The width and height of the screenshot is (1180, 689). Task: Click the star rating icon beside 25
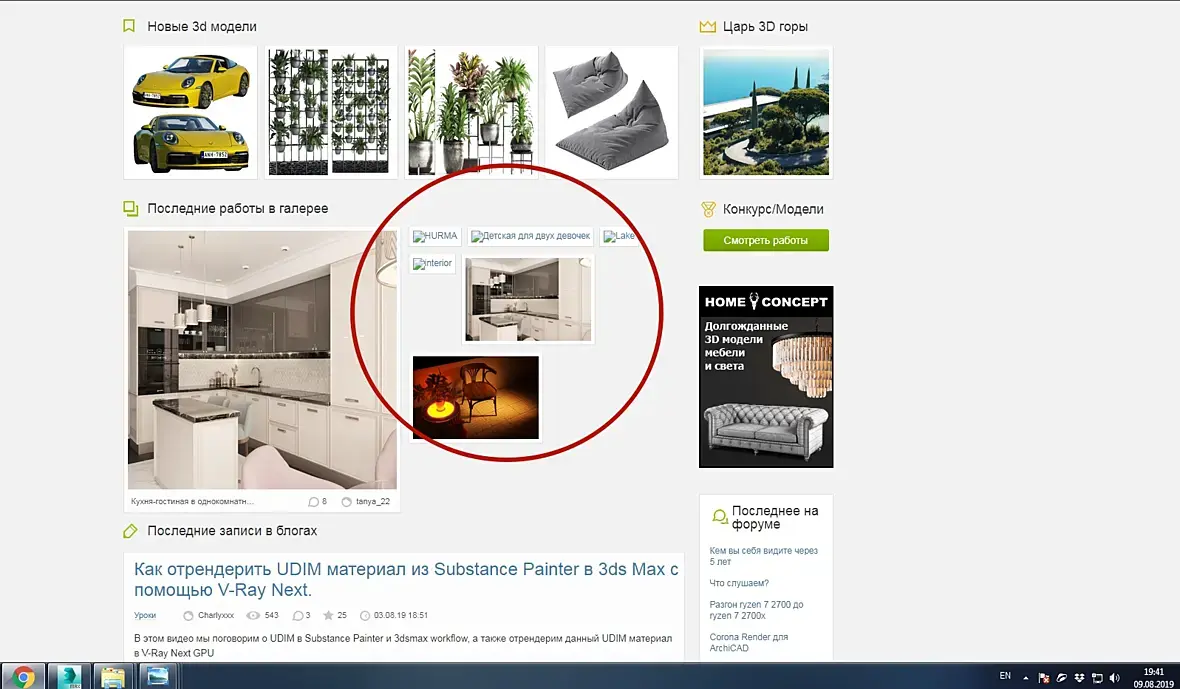coord(328,615)
